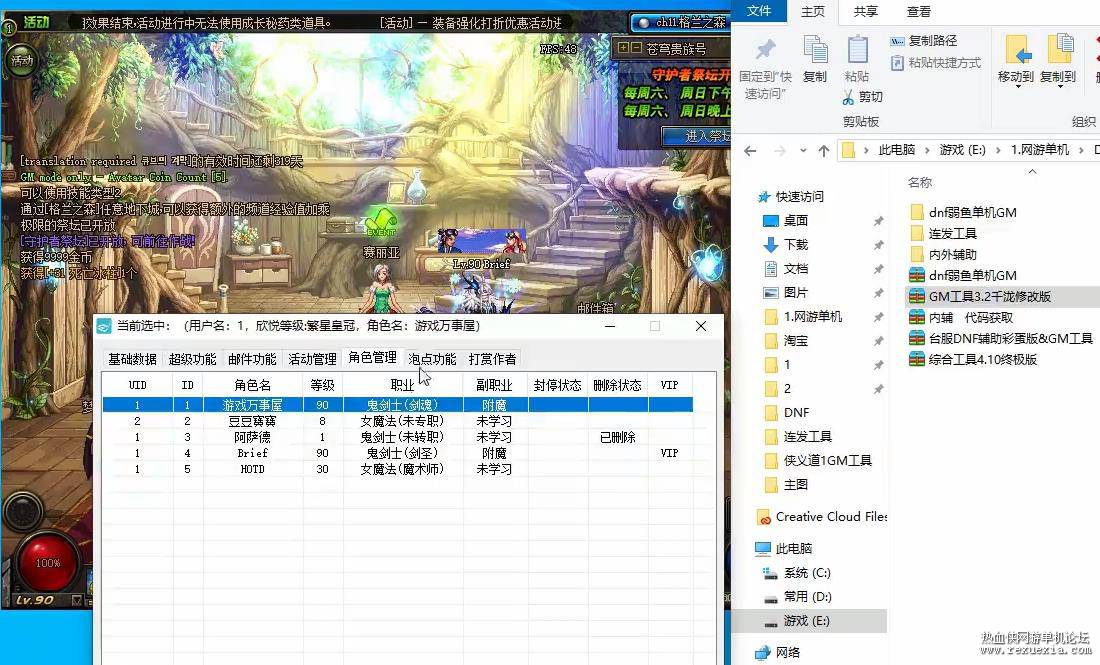Click the 进入祭坛 button in game

coord(697,136)
